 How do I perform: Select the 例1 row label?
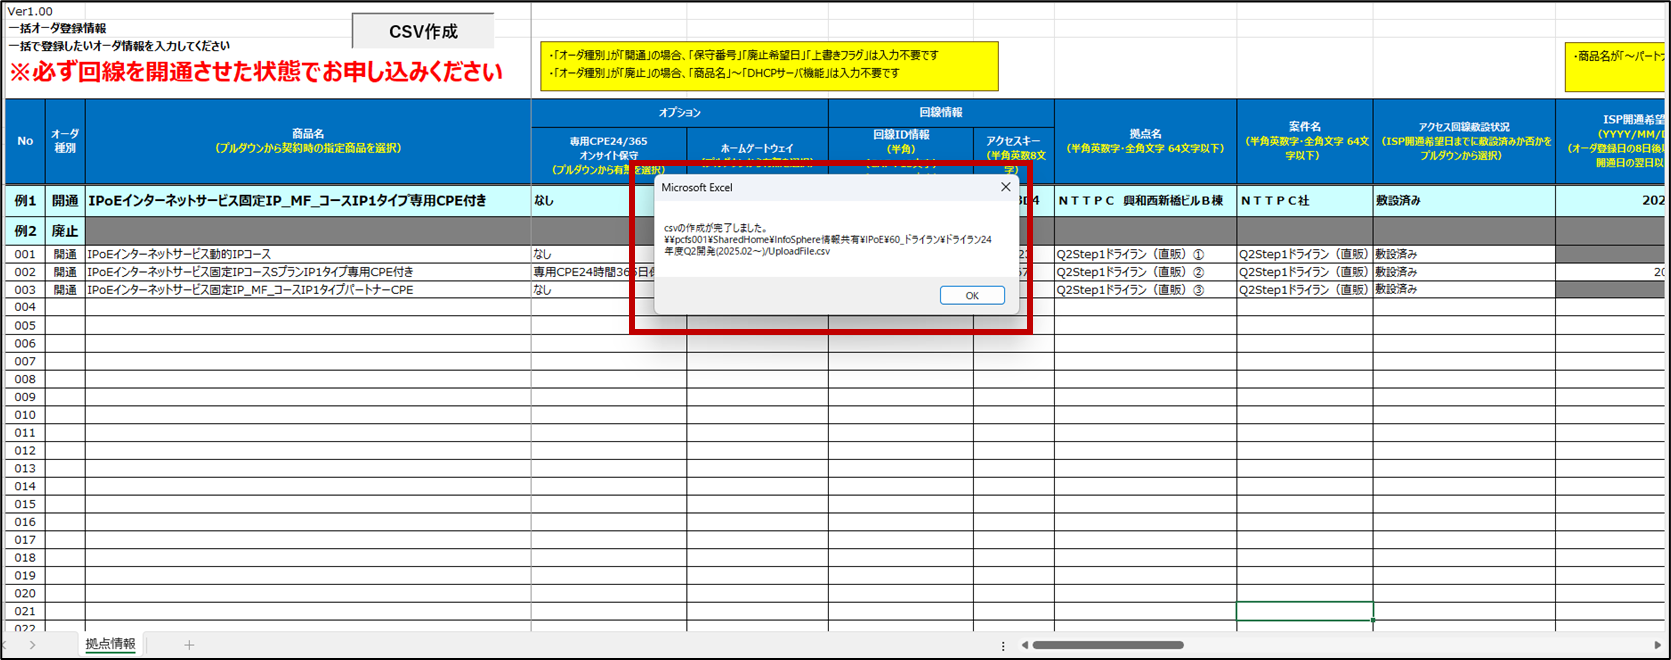pyautogui.click(x=25, y=201)
